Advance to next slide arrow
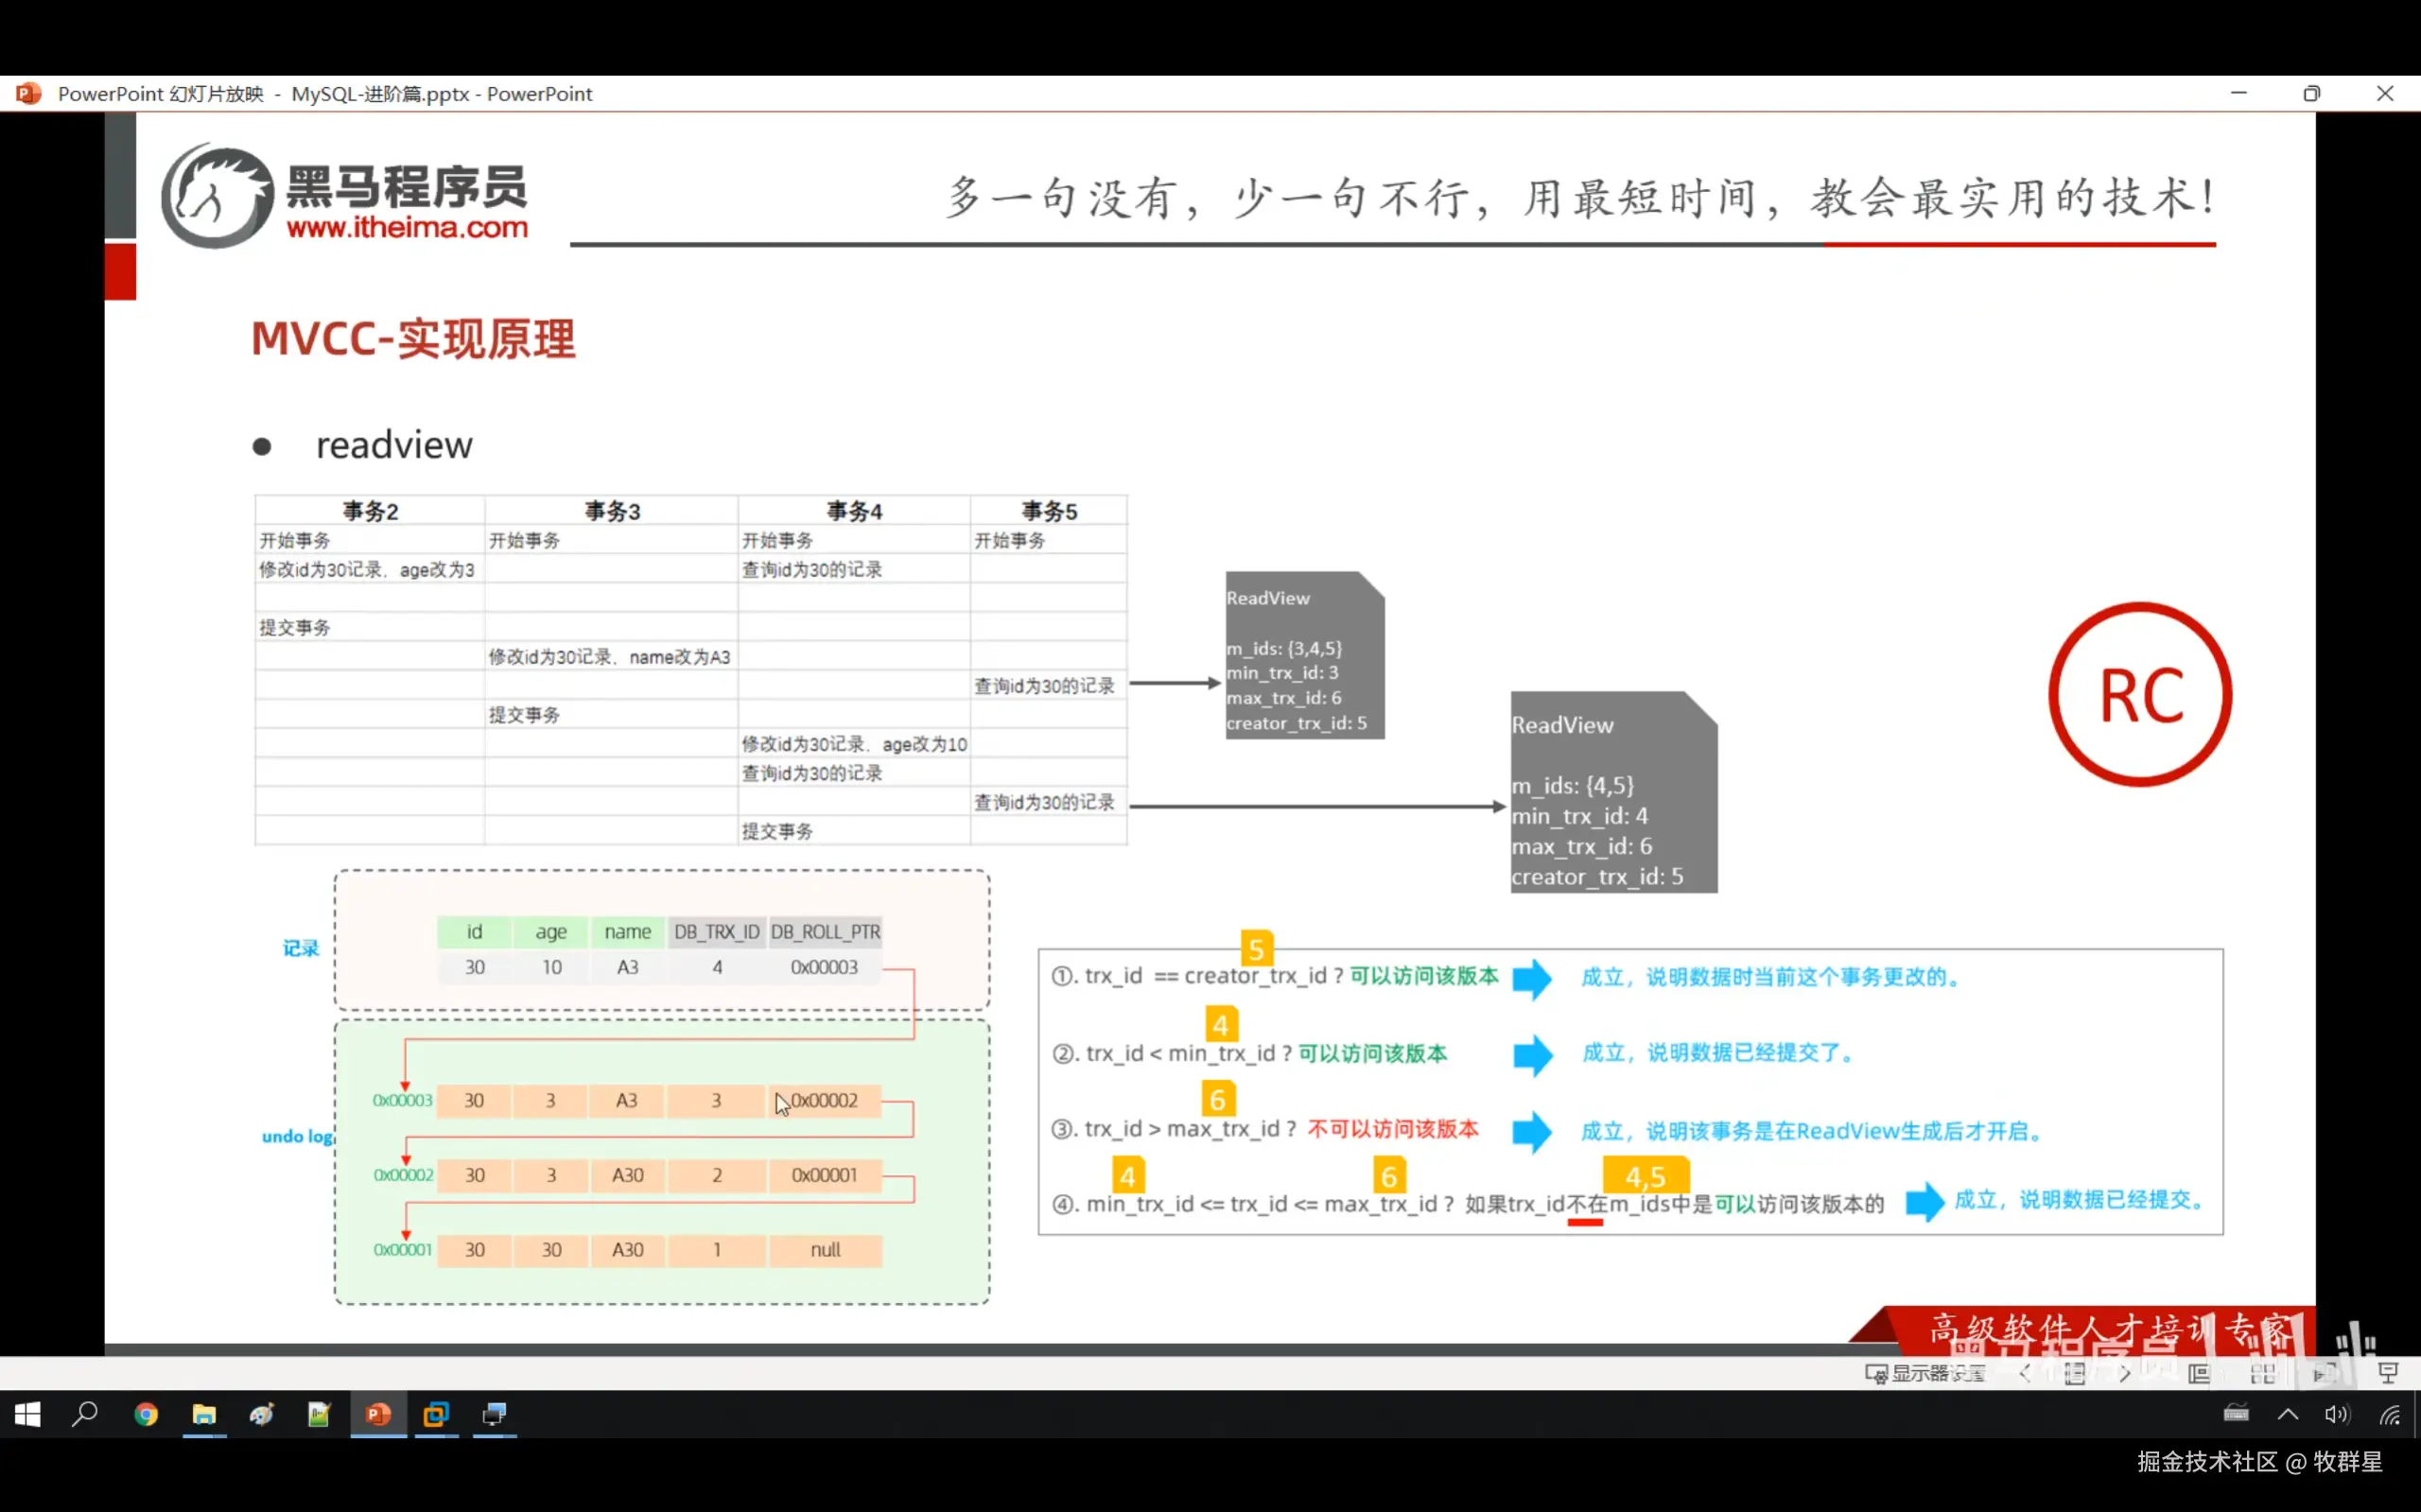This screenshot has width=2421, height=1512. (x=2125, y=1373)
